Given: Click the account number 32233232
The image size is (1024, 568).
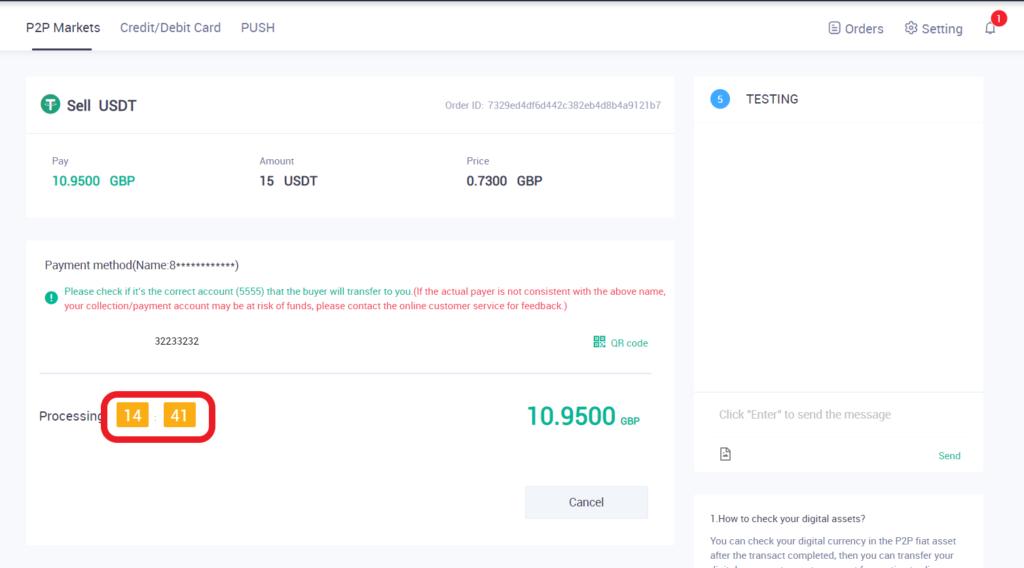Looking at the screenshot, I should point(176,341).
